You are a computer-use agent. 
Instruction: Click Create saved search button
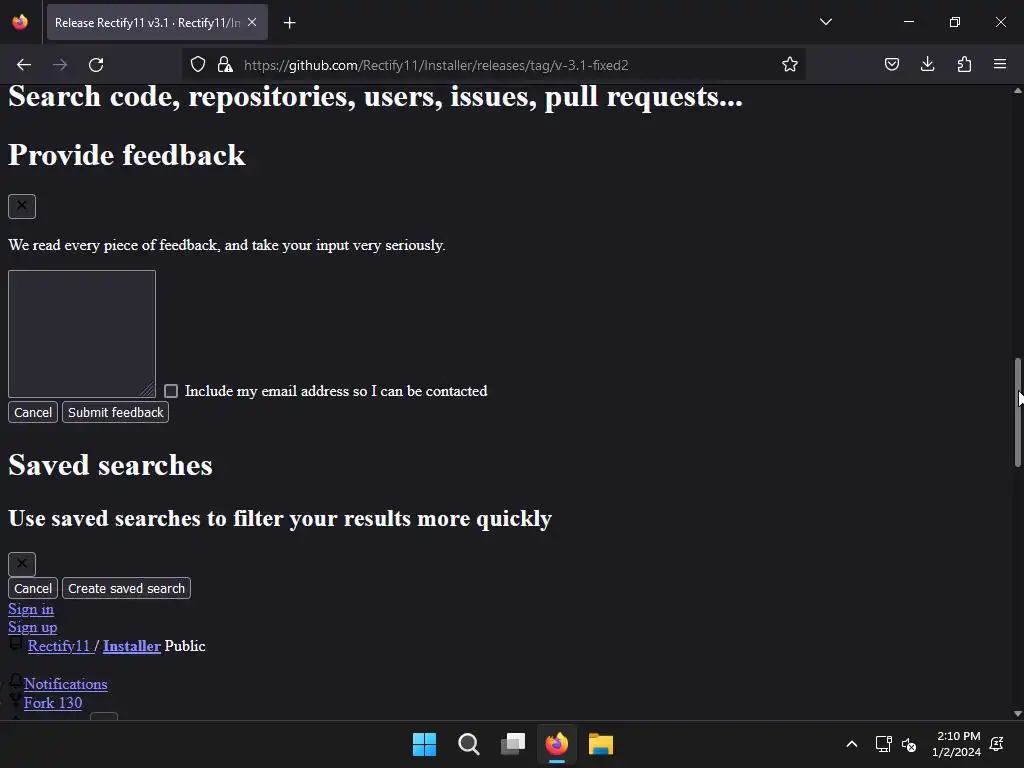click(x=126, y=588)
